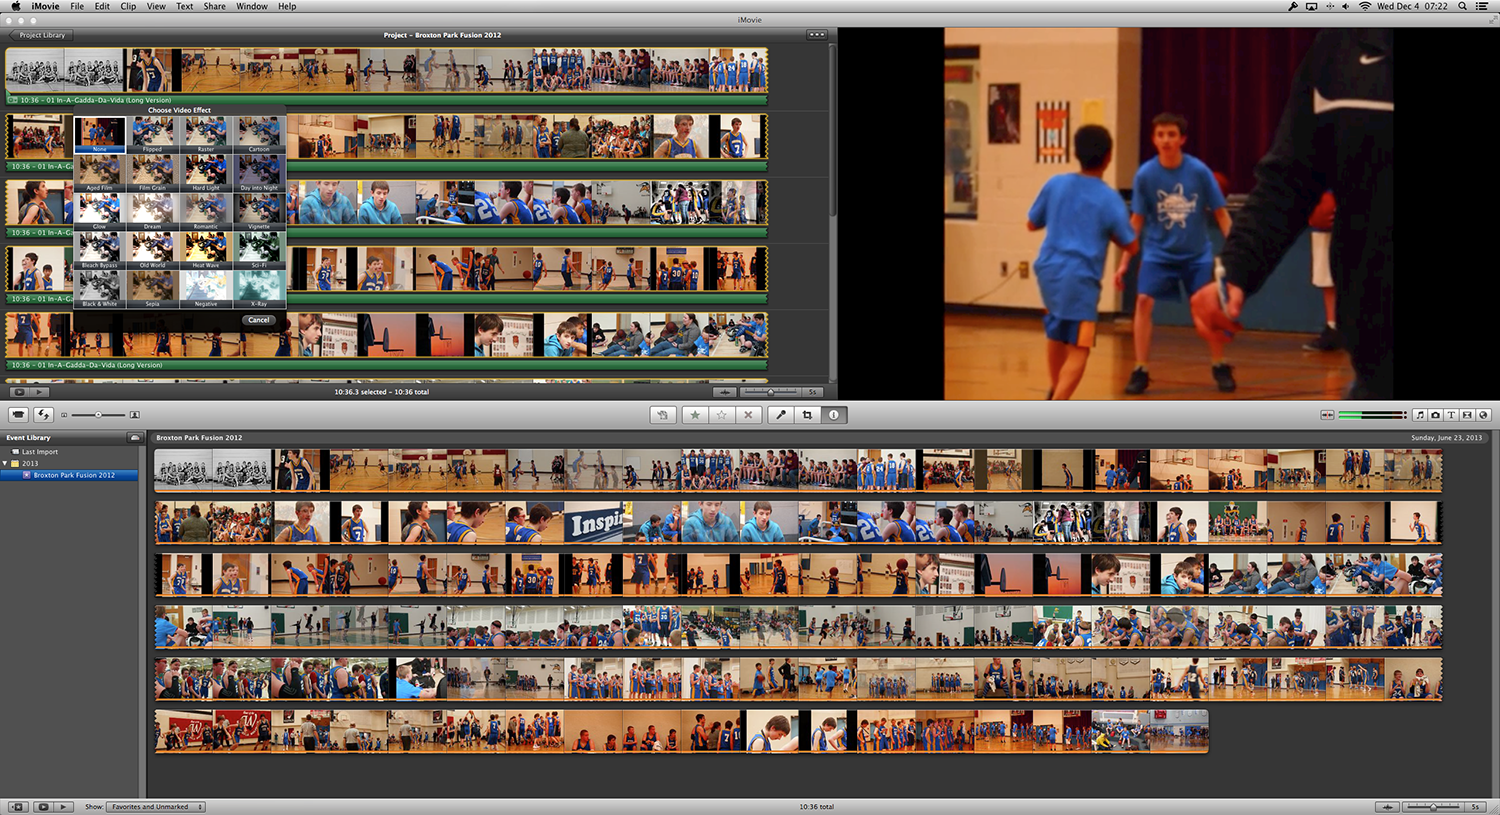Screen dimensions: 1500x815
Task: Go back to Project Library
Action: click(40, 35)
